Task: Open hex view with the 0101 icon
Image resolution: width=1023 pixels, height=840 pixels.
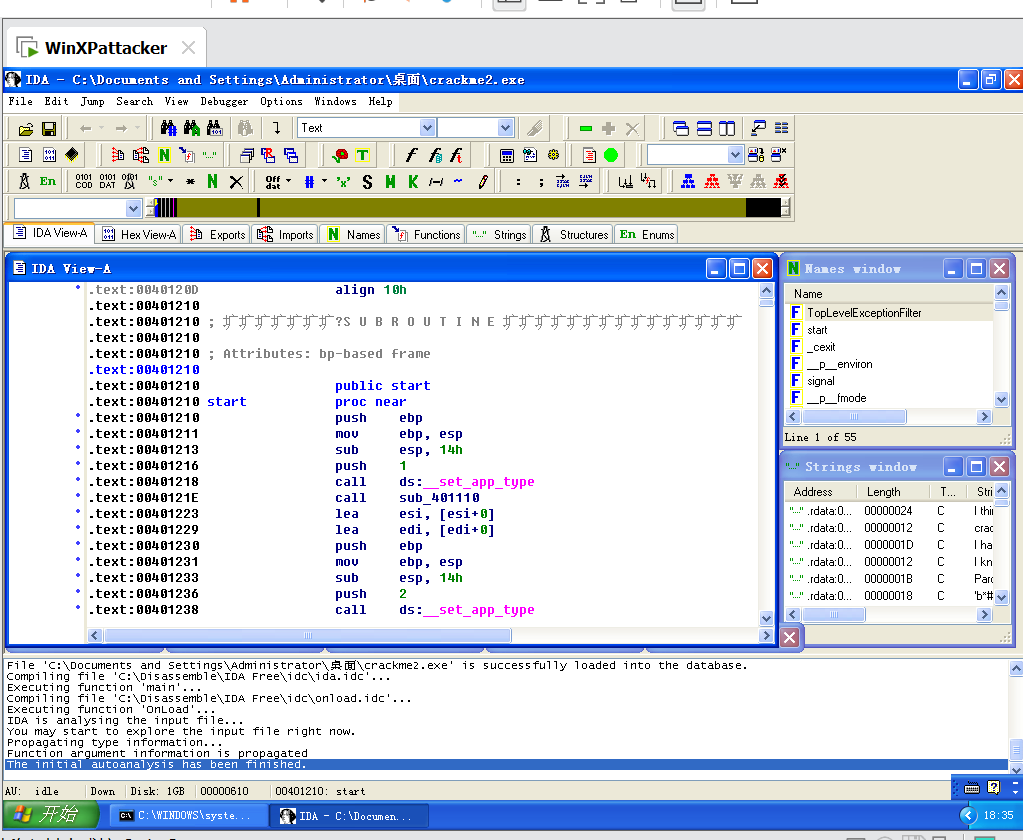Action: (x=50, y=155)
